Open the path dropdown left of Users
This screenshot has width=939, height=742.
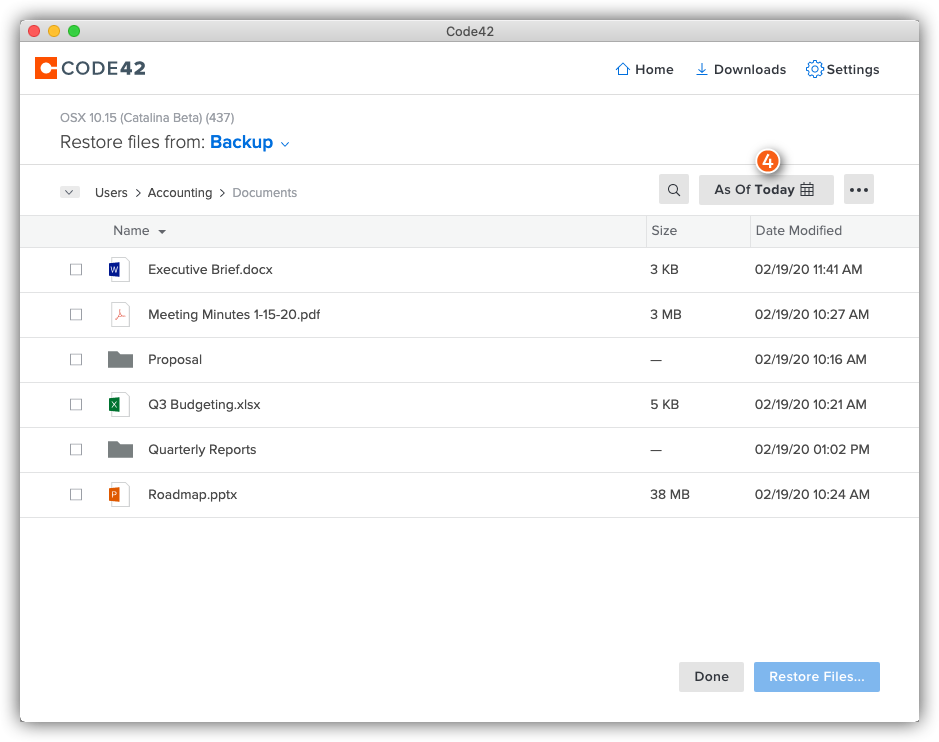[70, 193]
